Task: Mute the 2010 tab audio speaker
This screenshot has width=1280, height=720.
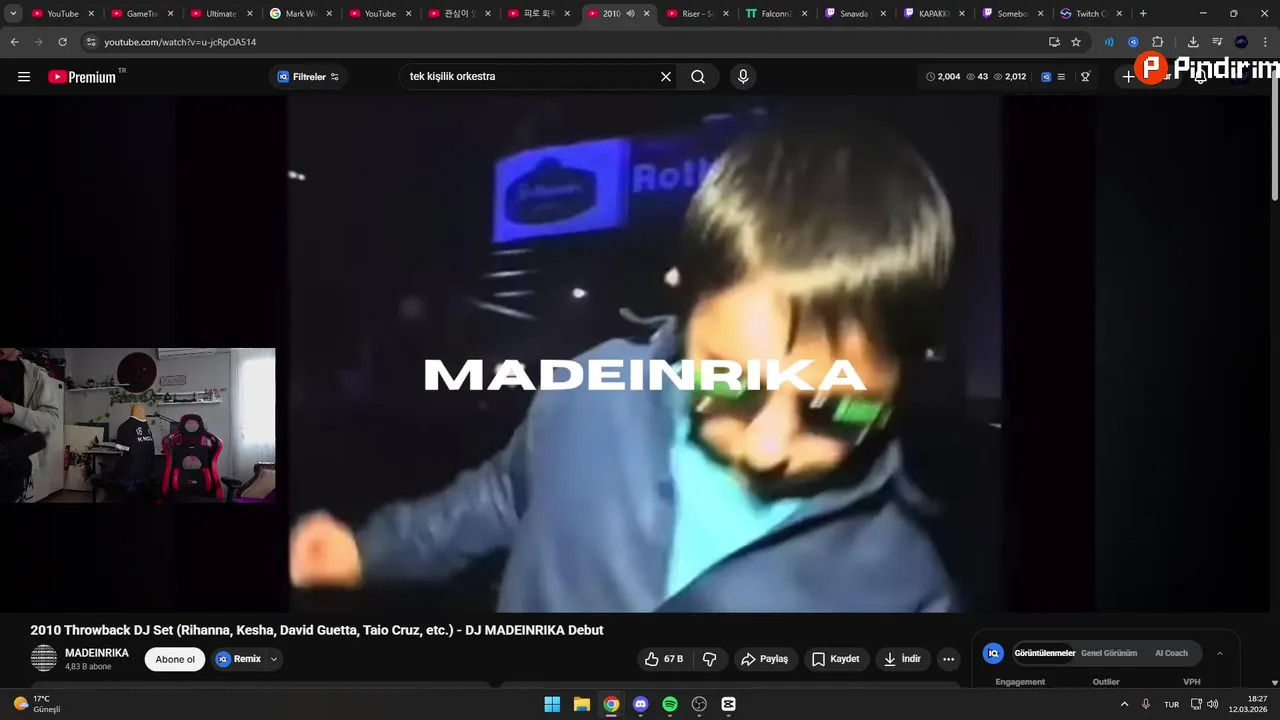Action: (630, 14)
